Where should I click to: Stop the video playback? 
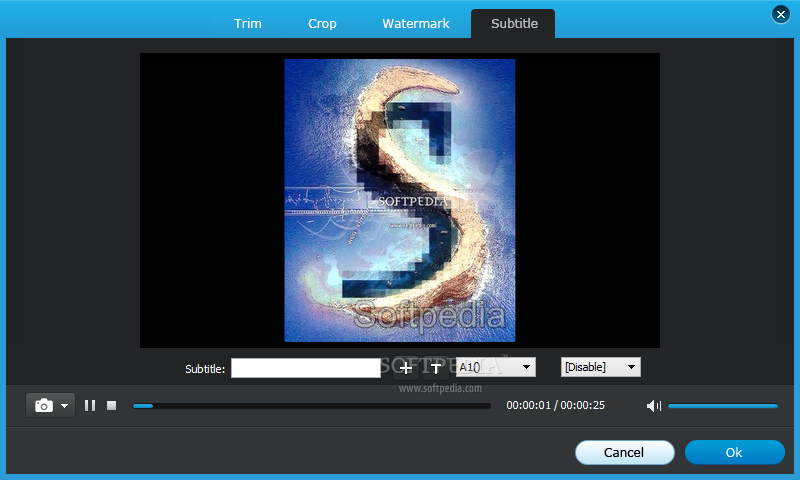click(x=111, y=406)
